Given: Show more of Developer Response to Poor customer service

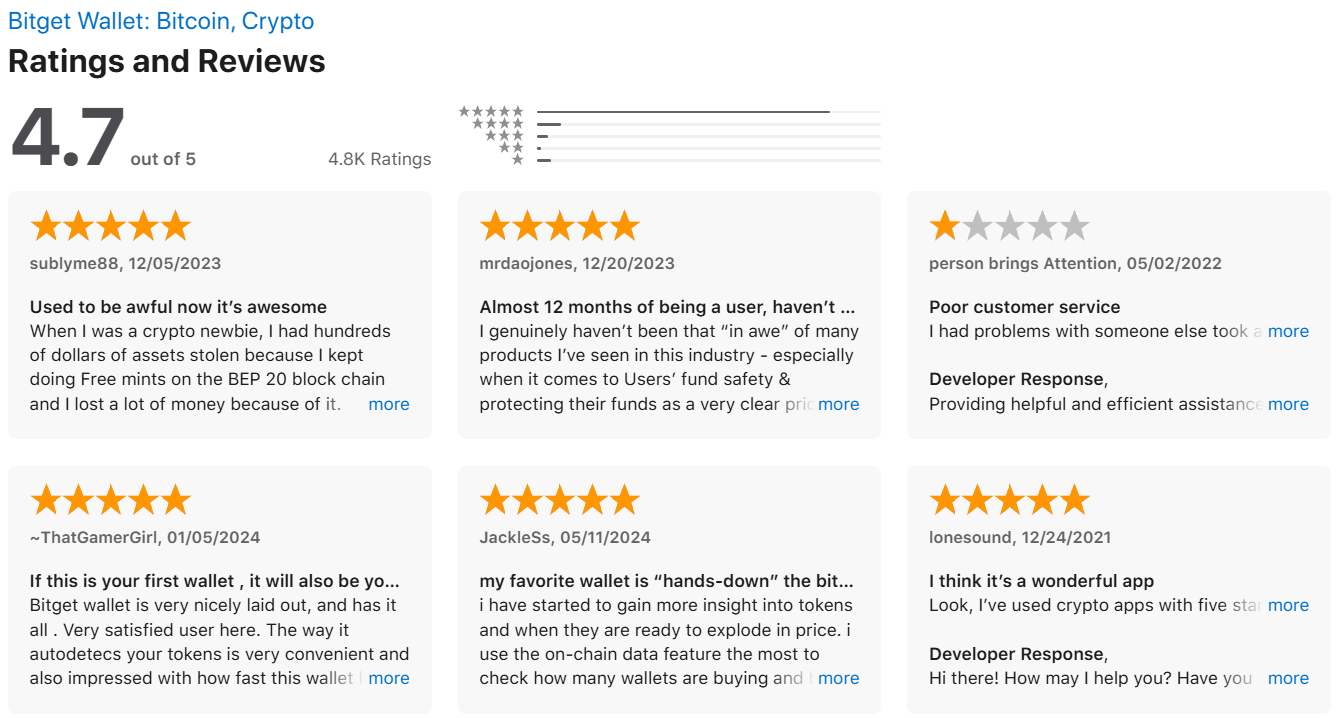Looking at the screenshot, I should [1288, 404].
